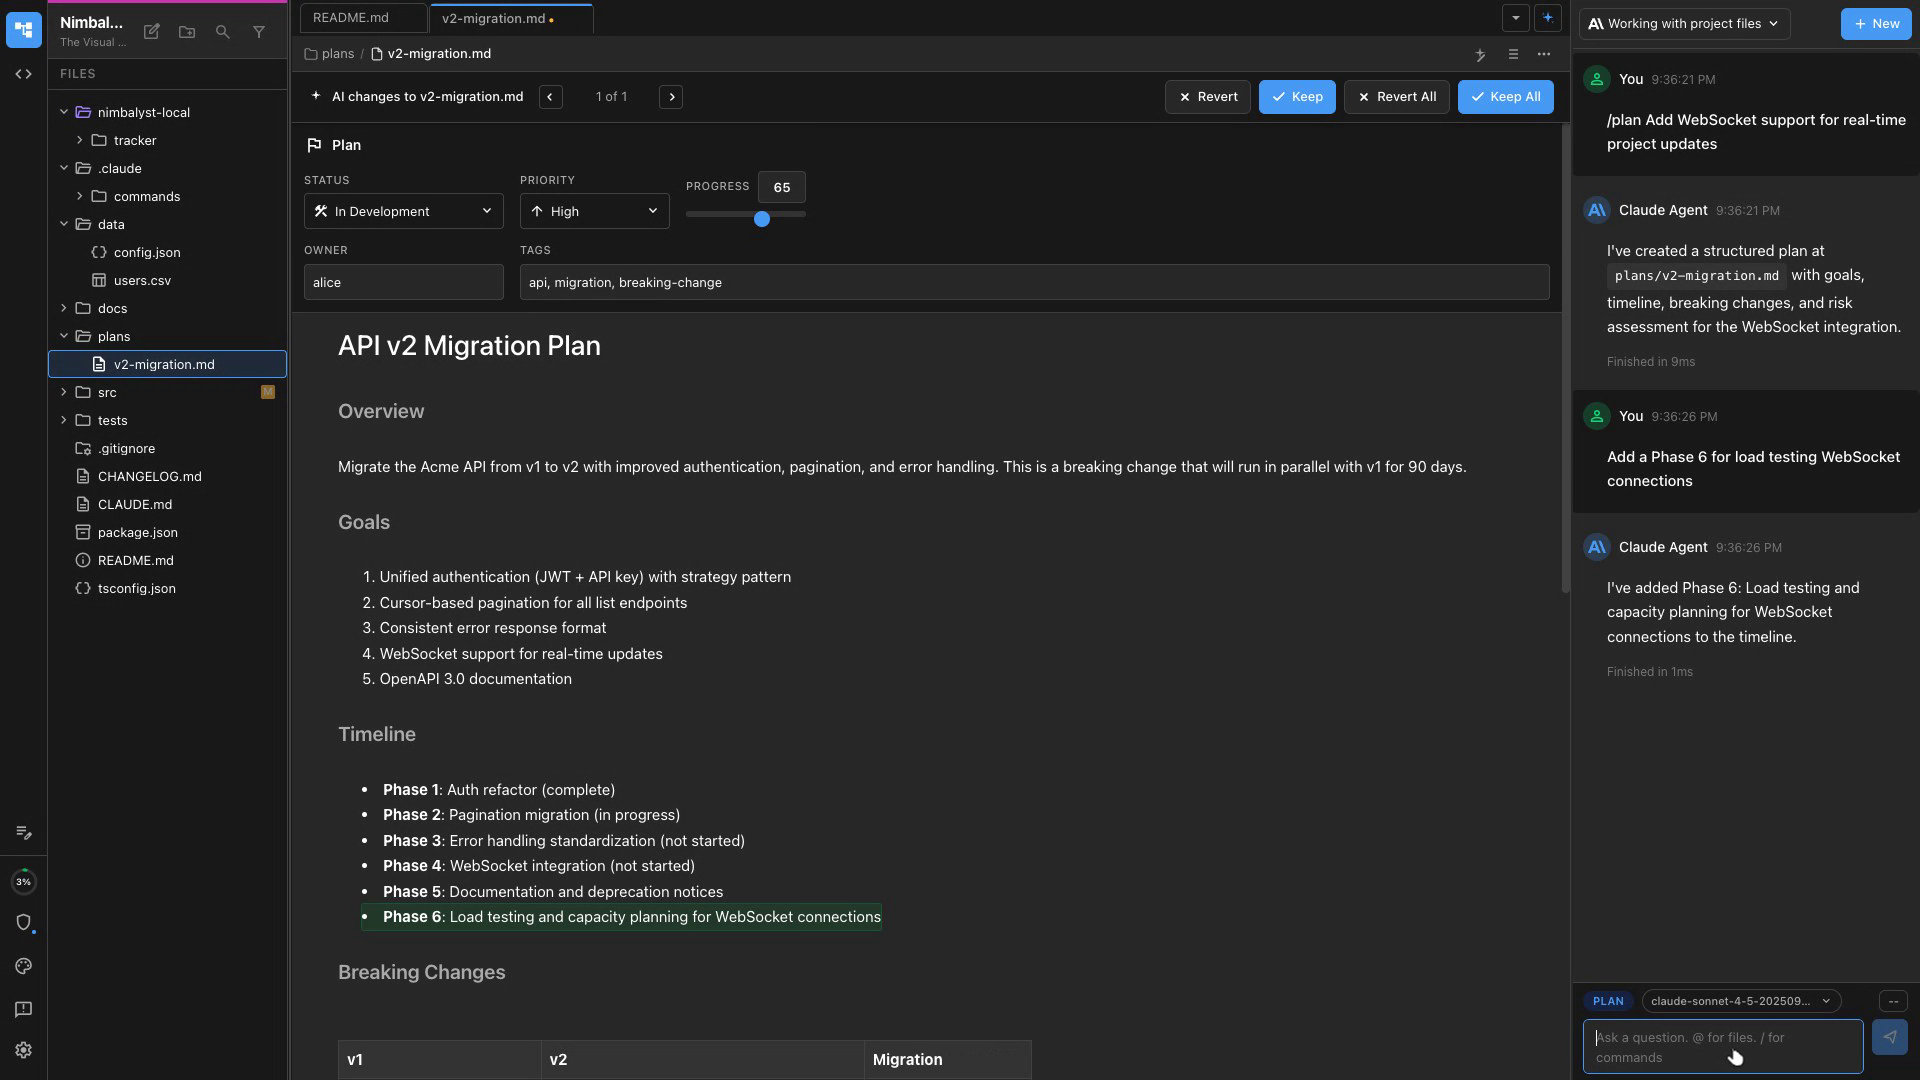Click the new file icon in sidebar header
The image size is (1920, 1080).
(x=152, y=32)
